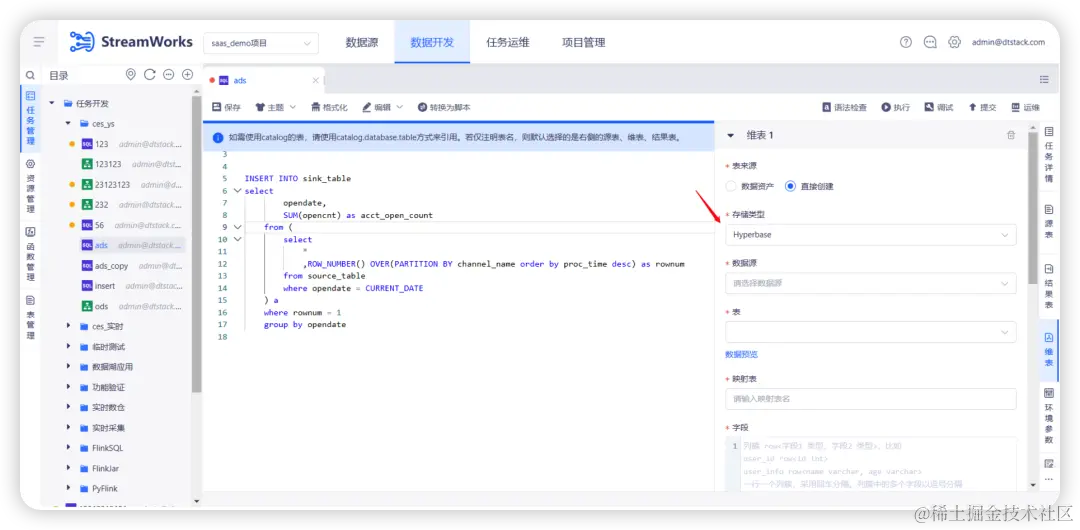This screenshot has height=530, width=1080.
Task: Open the settings gear in top bar
Action: pos(954,42)
